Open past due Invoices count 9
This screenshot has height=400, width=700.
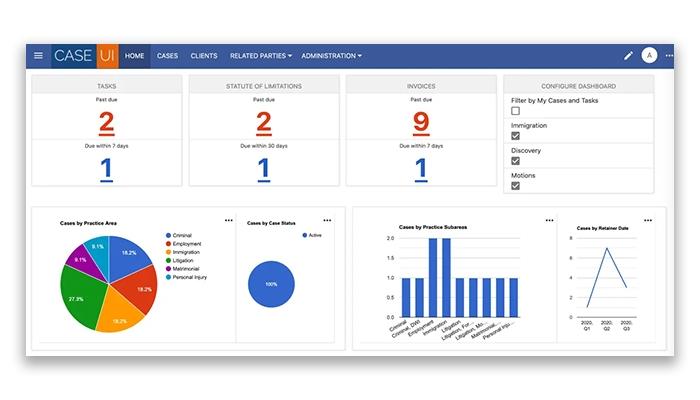pyautogui.click(x=421, y=123)
